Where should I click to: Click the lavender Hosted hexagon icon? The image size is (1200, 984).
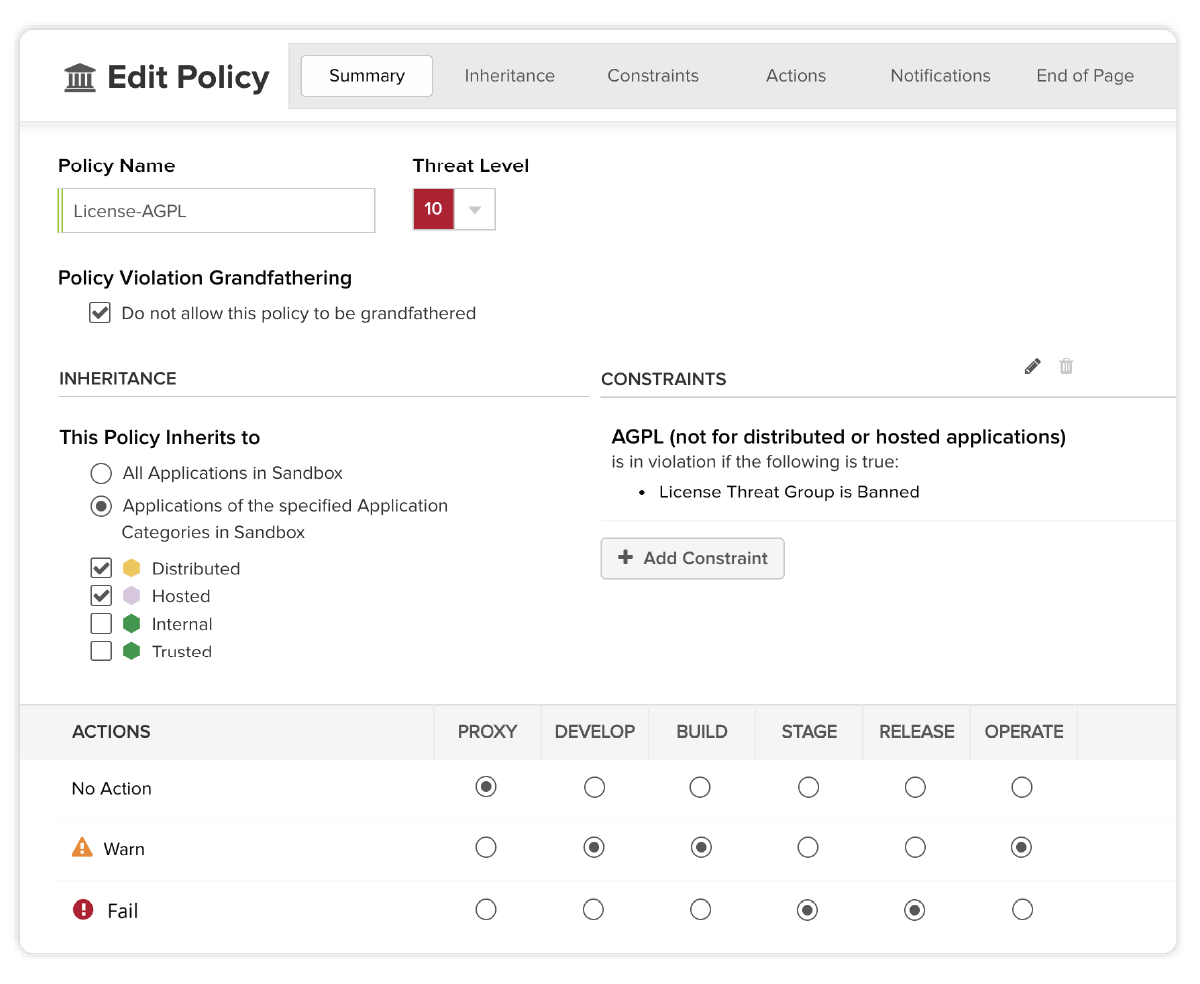click(x=131, y=596)
